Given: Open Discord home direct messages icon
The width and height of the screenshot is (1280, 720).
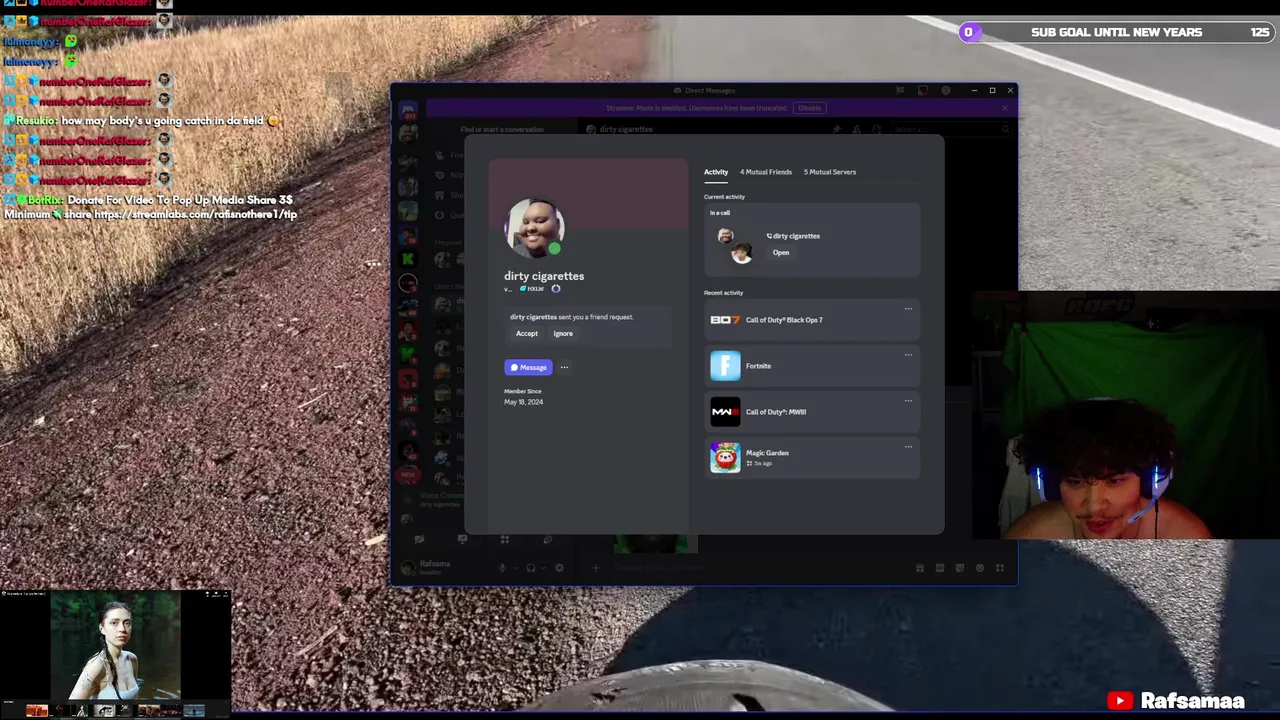Looking at the screenshot, I should click(x=407, y=110).
